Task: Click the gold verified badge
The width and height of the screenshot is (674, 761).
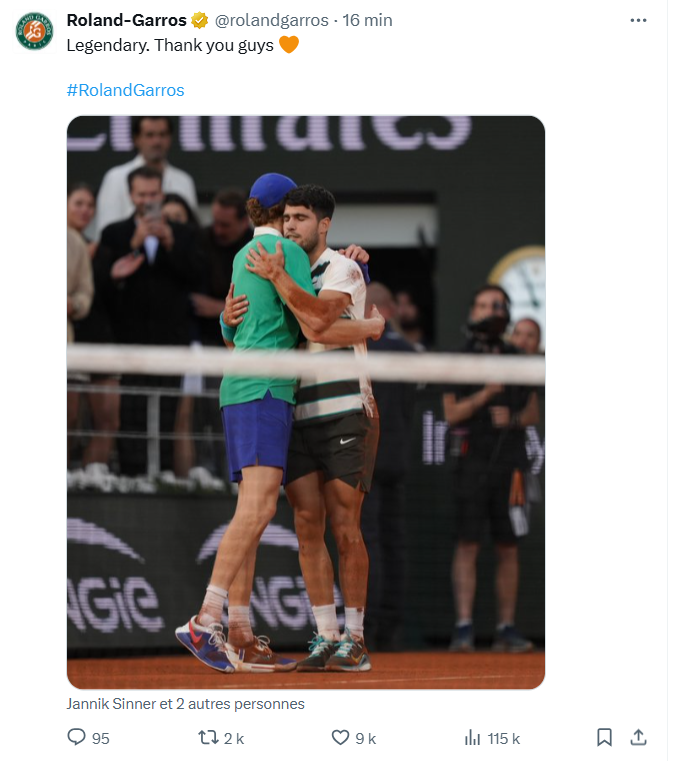Action: click(199, 20)
